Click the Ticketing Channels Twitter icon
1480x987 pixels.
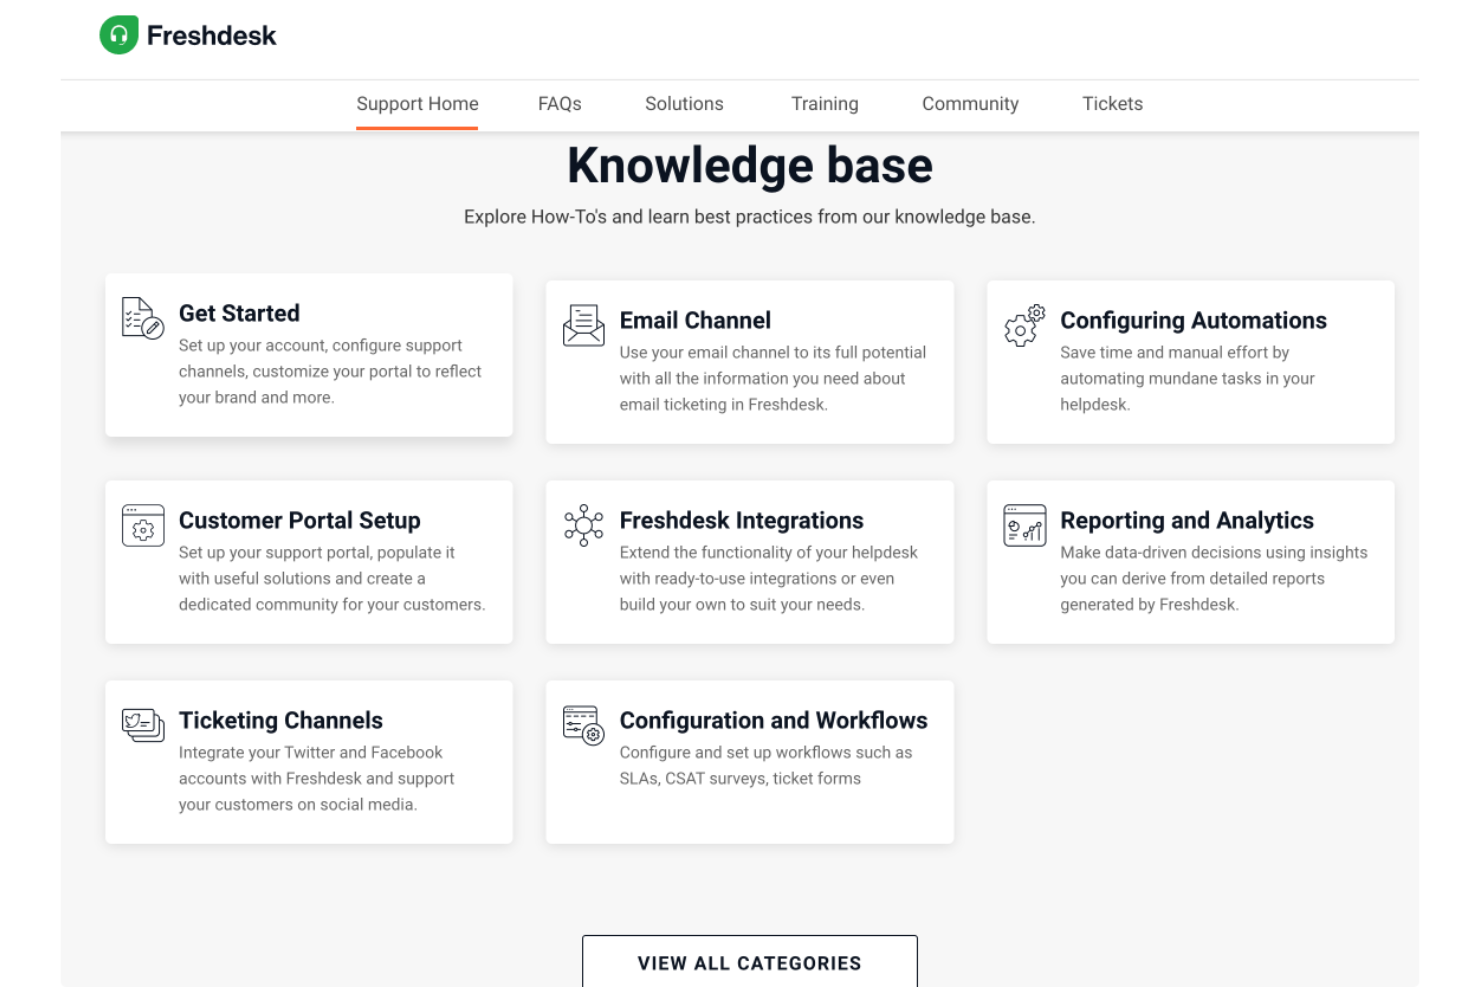point(142,725)
